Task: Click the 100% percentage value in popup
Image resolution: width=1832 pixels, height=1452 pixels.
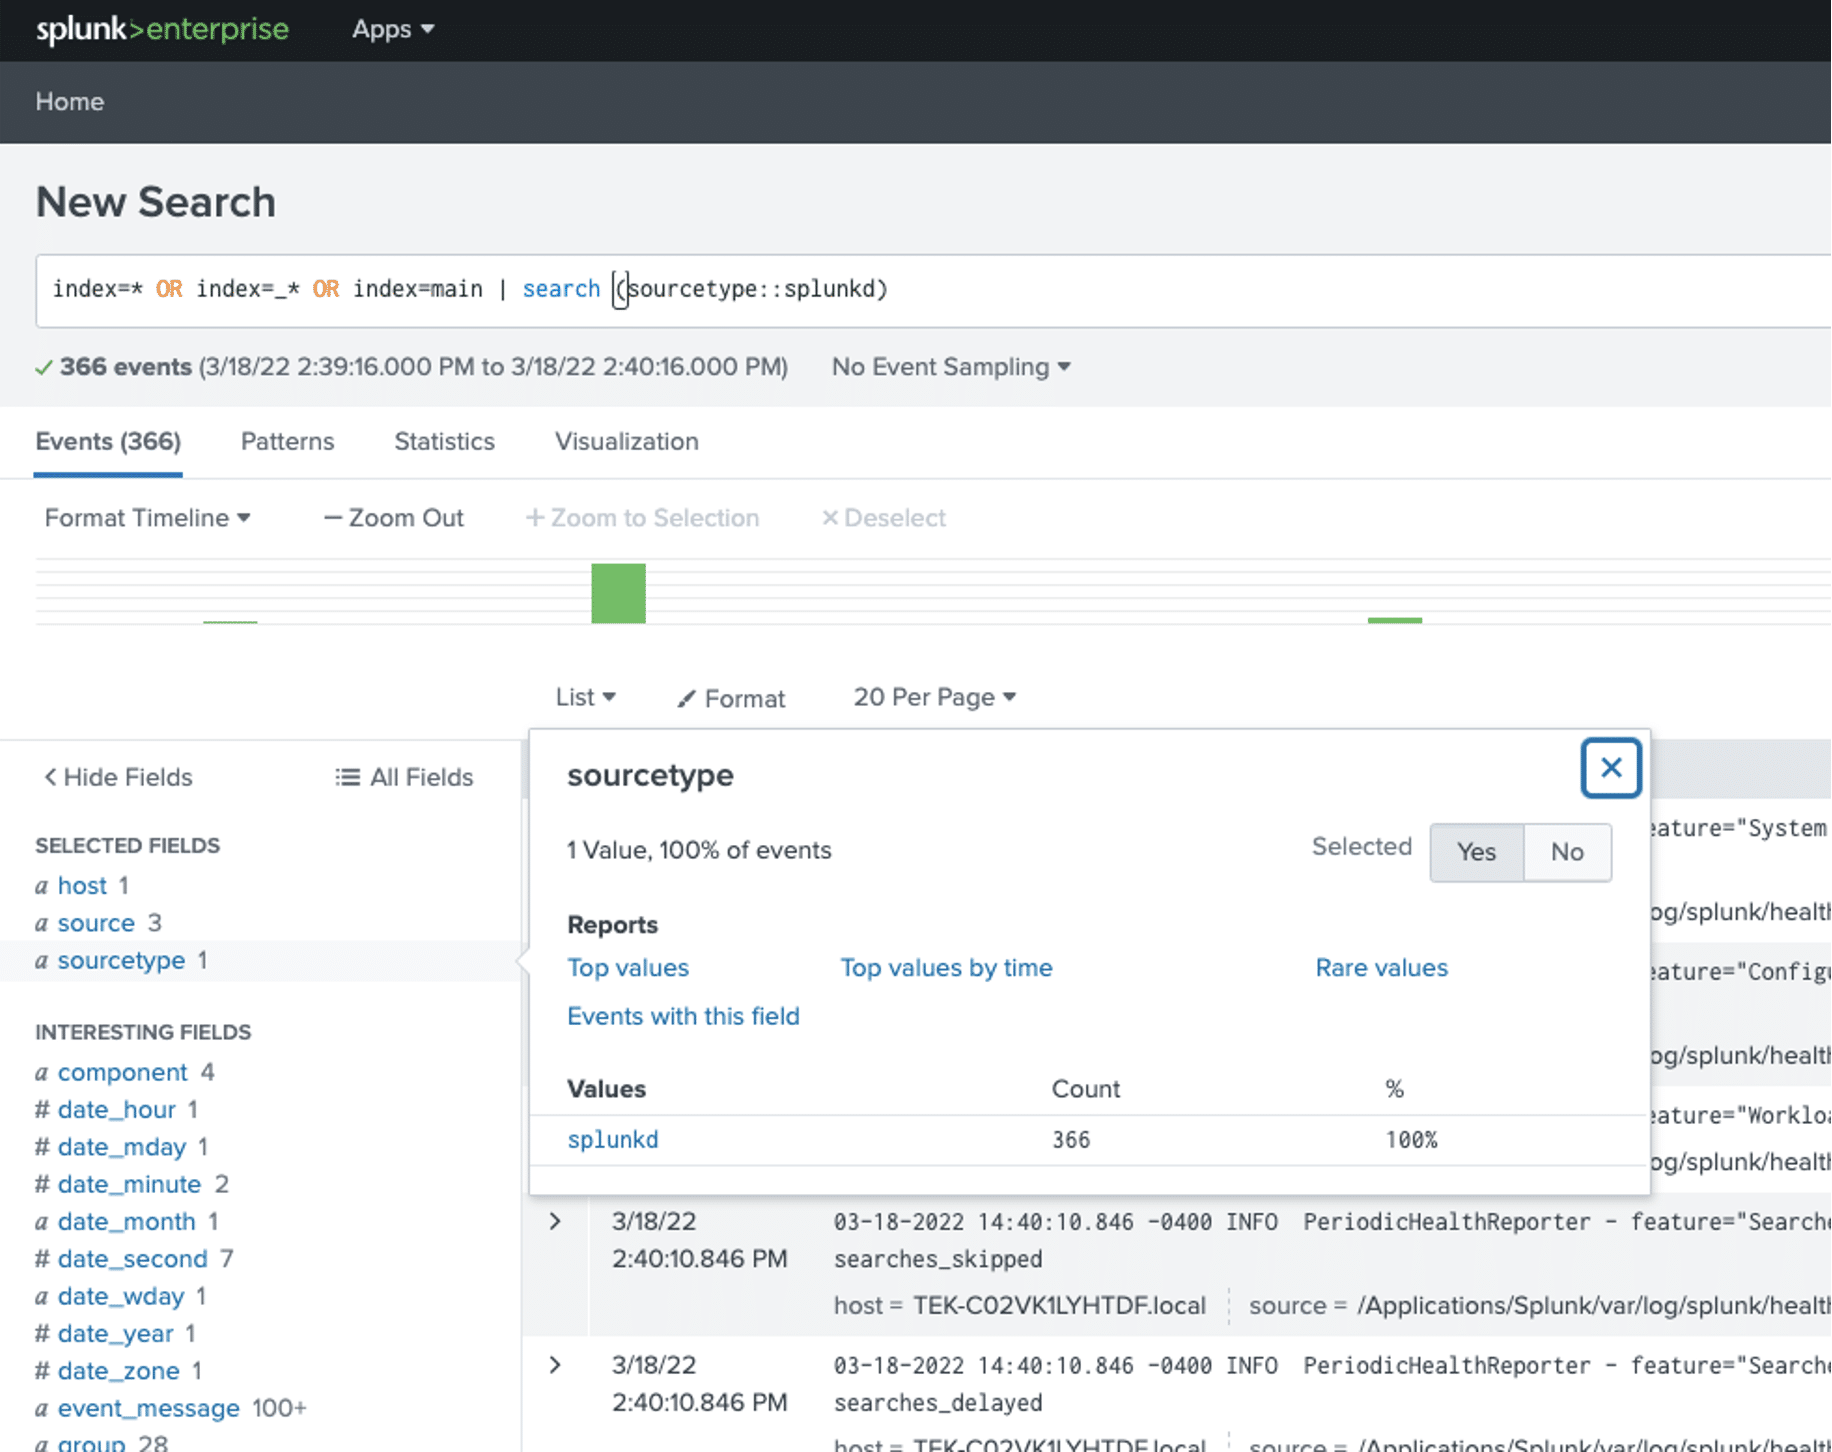Action: tap(1411, 1140)
